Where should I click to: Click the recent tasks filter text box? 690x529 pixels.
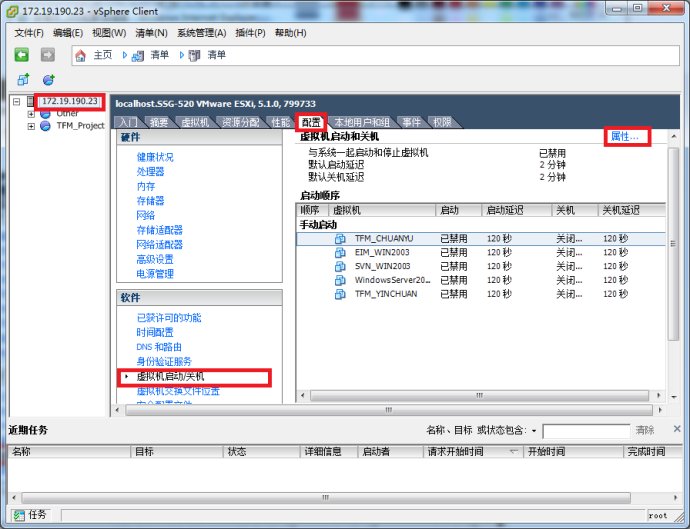click(586, 431)
